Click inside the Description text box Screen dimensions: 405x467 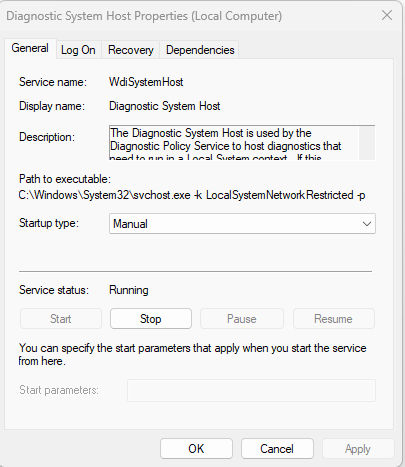234,143
